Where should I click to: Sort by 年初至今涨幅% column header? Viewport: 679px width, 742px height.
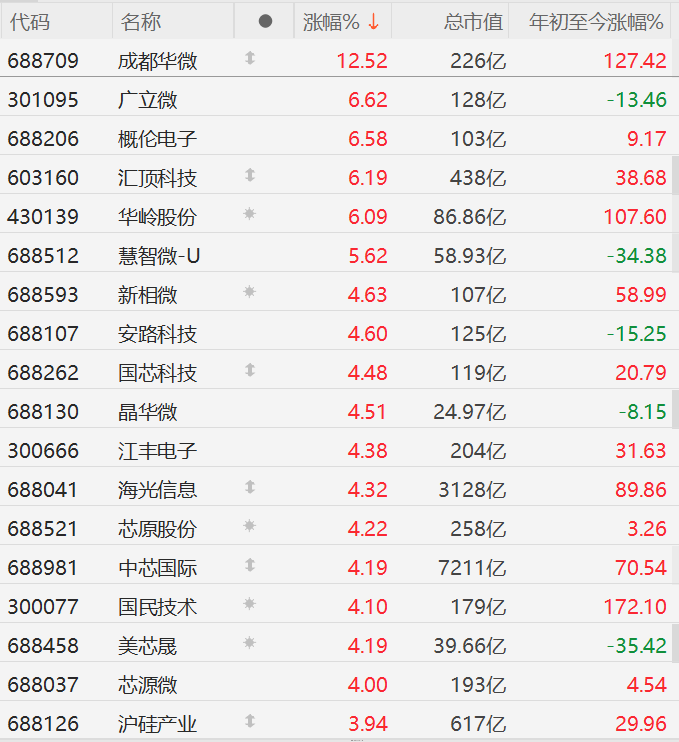coord(596,21)
